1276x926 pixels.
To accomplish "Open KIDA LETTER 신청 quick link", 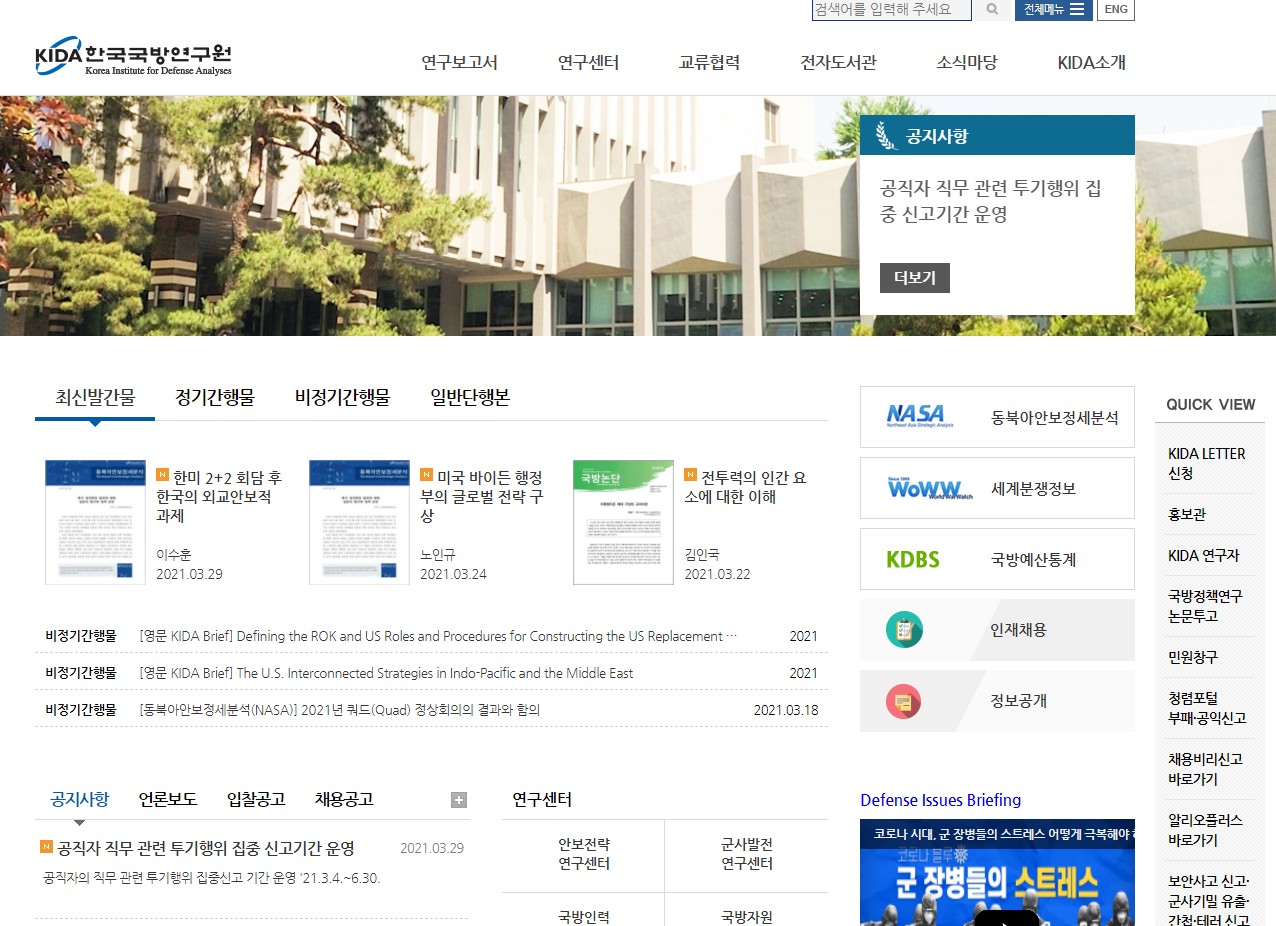I will coord(1207,463).
